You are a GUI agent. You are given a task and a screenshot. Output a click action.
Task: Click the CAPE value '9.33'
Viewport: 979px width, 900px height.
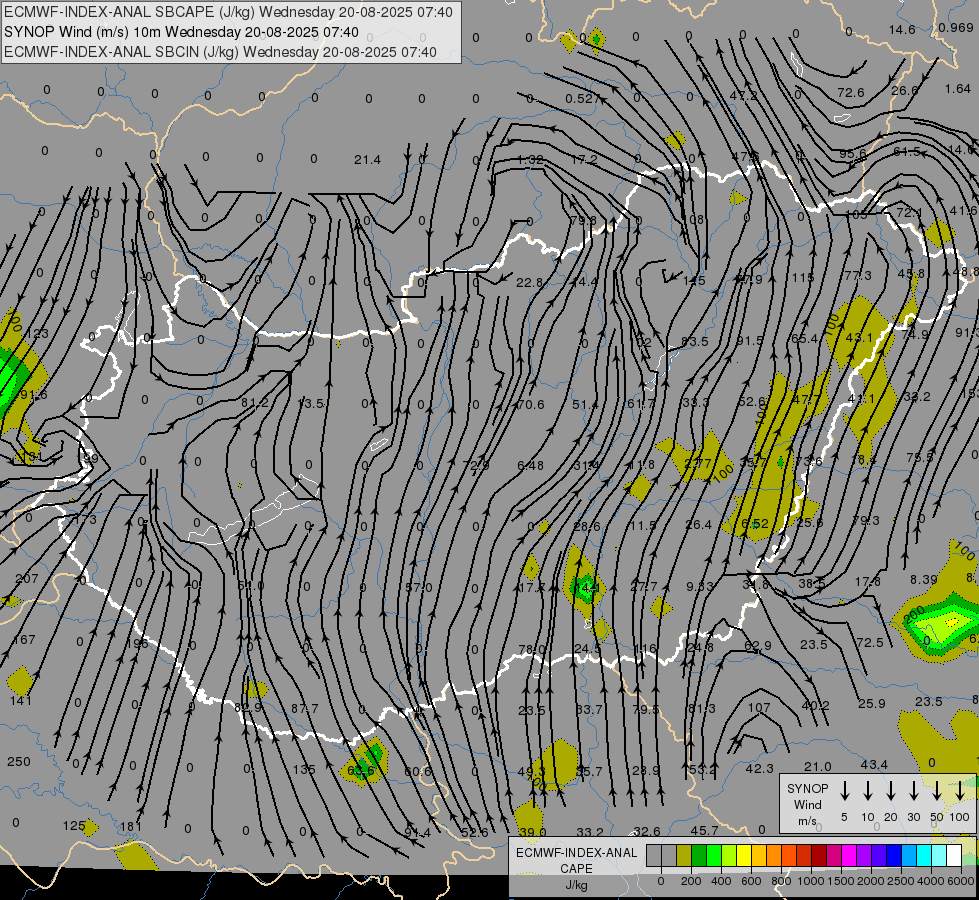(699, 586)
